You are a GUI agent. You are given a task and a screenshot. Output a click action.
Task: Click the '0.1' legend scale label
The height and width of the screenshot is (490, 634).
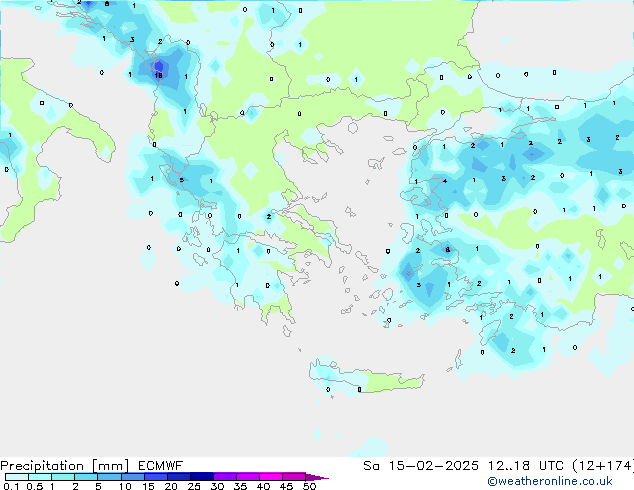point(11,486)
